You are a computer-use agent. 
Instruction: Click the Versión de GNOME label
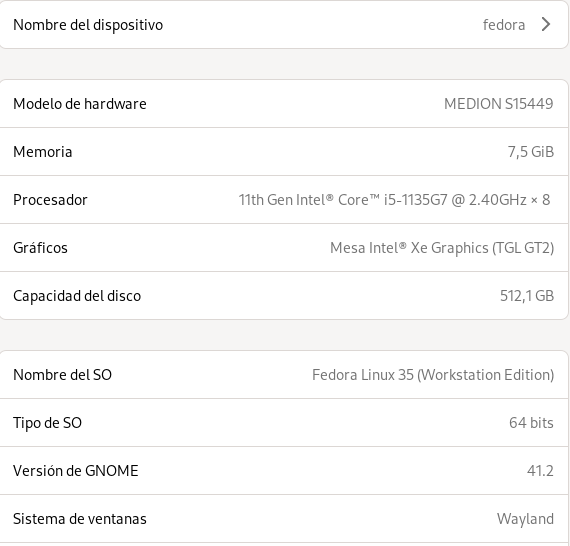(x=76, y=471)
